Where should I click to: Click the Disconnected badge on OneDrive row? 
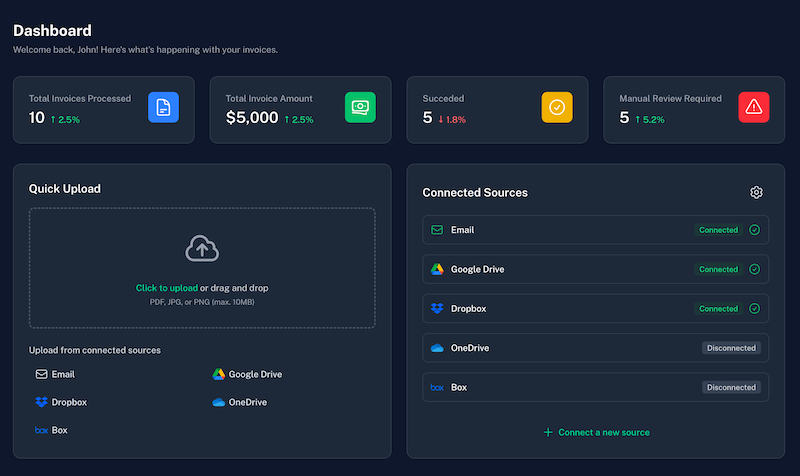click(x=731, y=348)
